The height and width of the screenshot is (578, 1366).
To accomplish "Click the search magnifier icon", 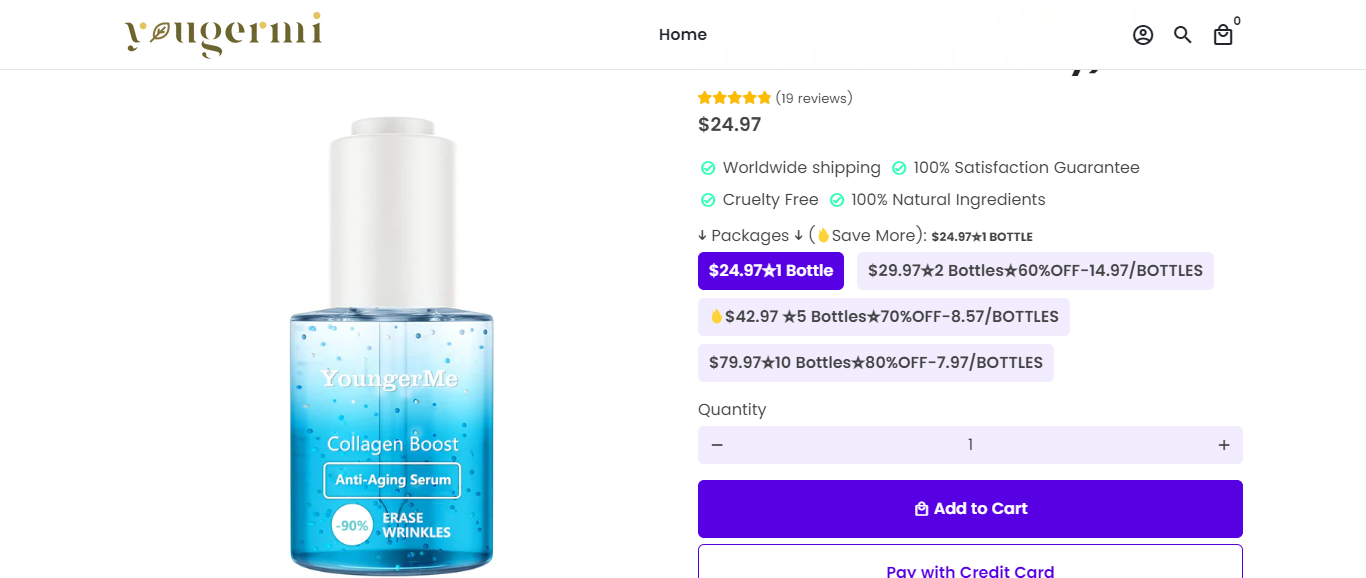I will click(x=1183, y=35).
